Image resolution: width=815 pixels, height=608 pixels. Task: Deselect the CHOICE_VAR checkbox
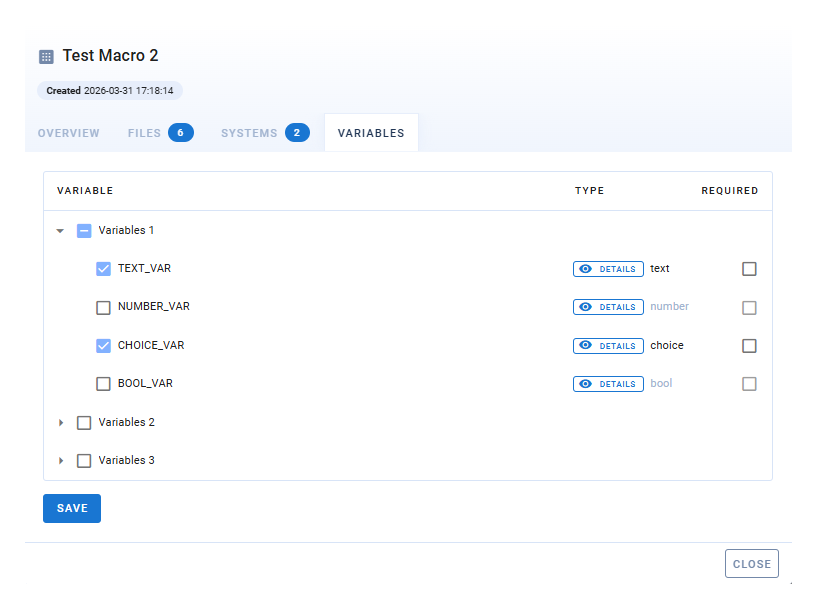(x=103, y=346)
